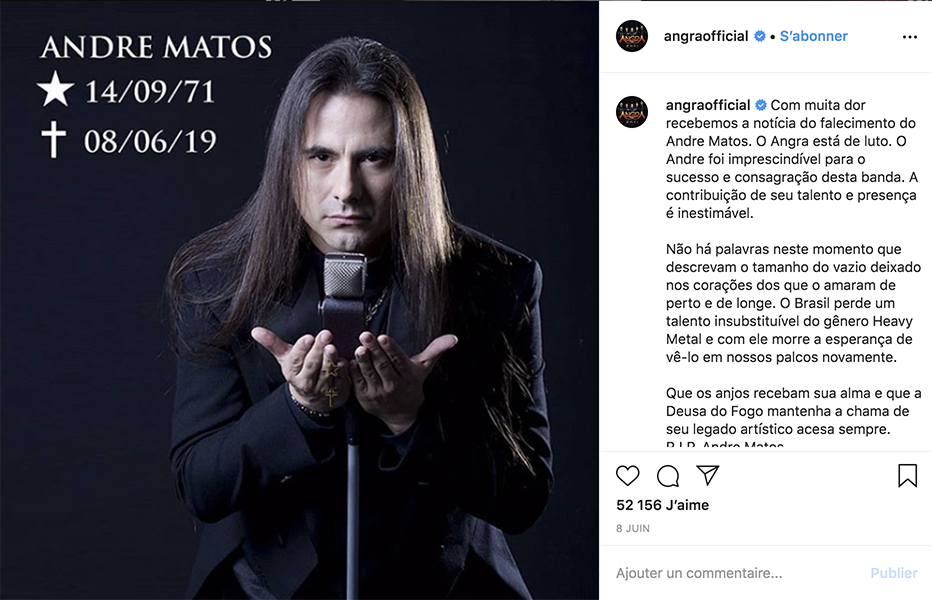Save the post with bookmark icon
The height and width of the screenshot is (600, 932).
[907, 476]
